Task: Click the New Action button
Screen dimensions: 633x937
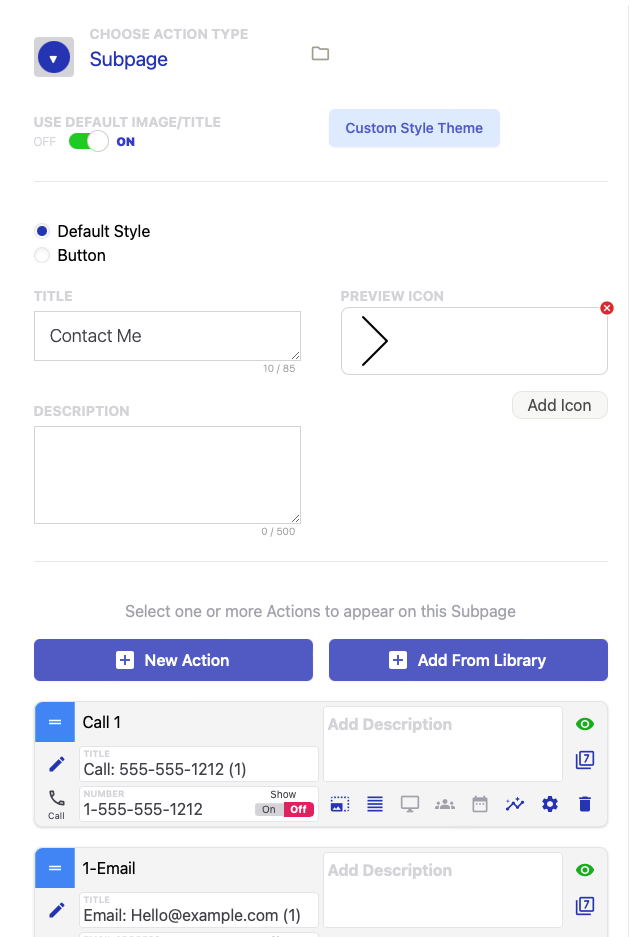Action: [173, 660]
